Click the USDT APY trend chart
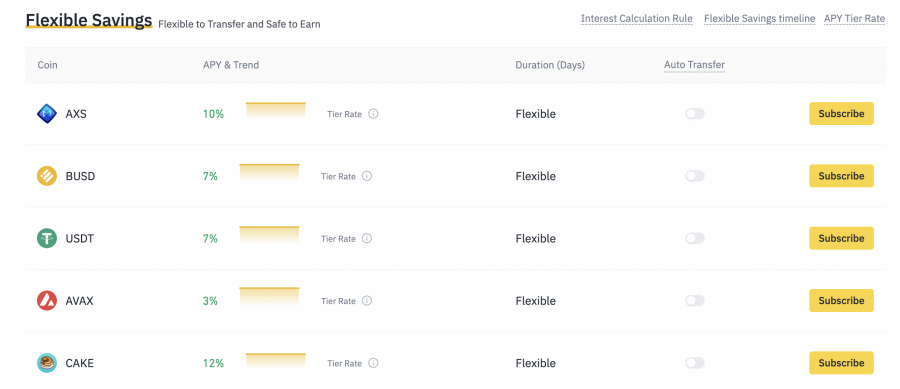 (x=269, y=235)
